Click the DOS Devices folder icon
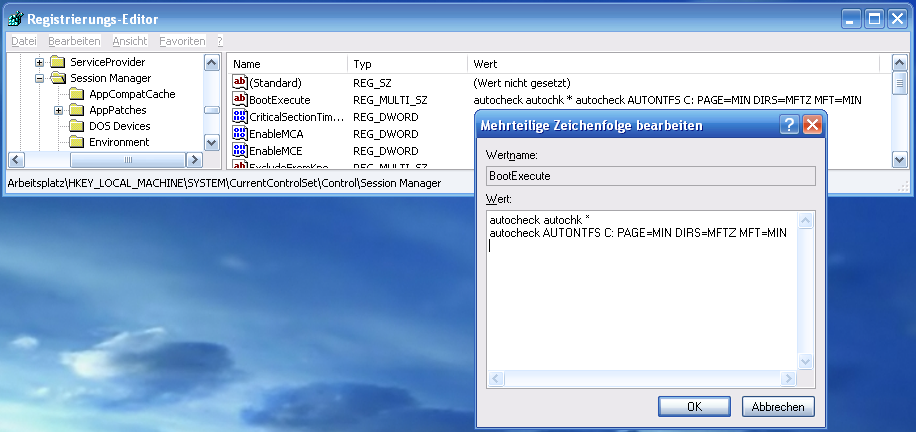This screenshot has width=916, height=432. 77,126
